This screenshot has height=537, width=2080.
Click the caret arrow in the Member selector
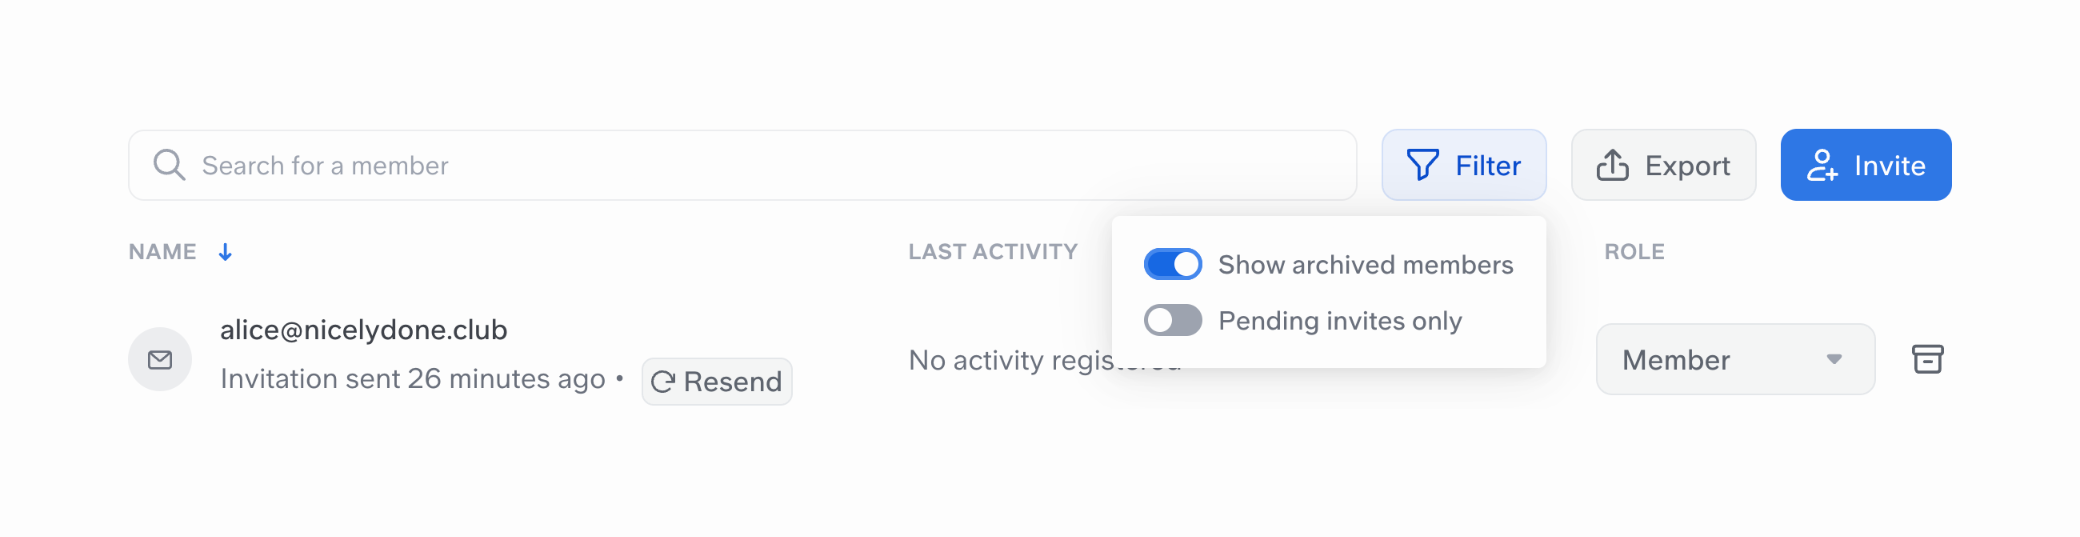1834,359
